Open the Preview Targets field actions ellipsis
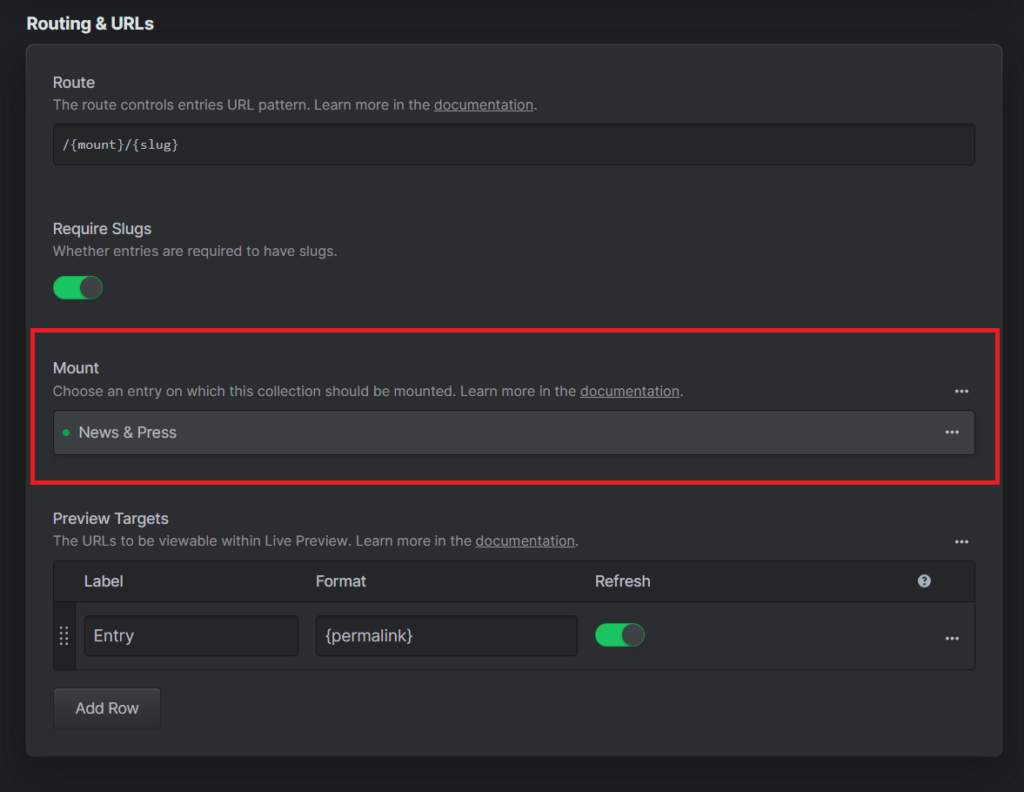 click(x=961, y=542)
